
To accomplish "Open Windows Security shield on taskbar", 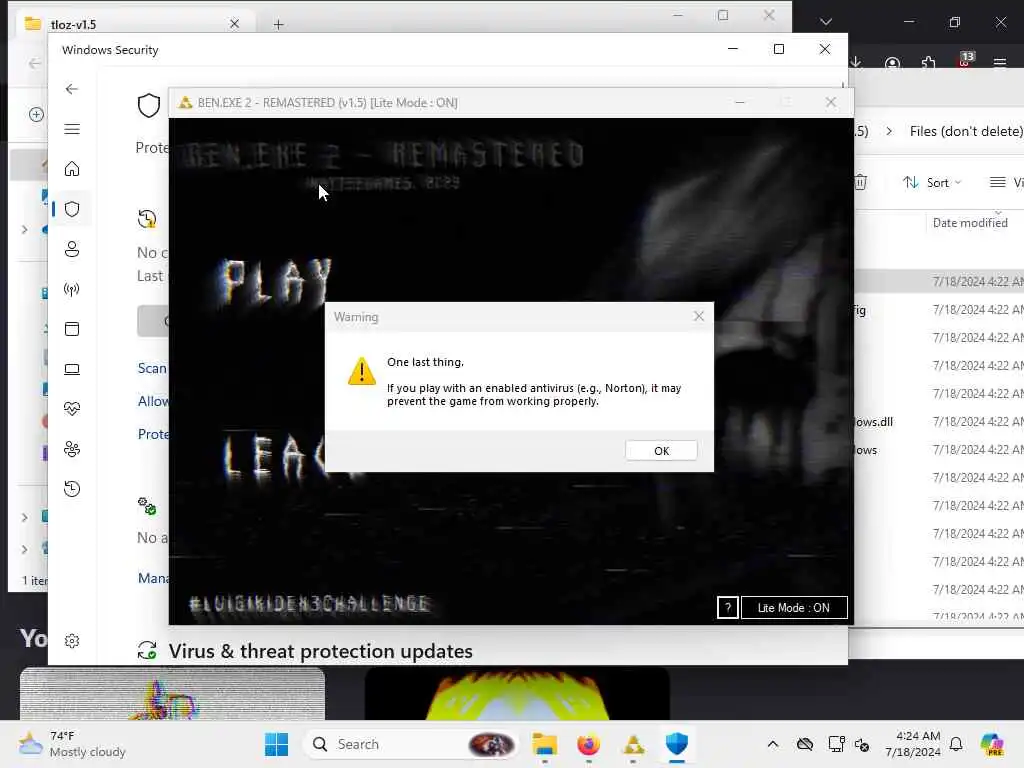I will click(x=677, y=744).
